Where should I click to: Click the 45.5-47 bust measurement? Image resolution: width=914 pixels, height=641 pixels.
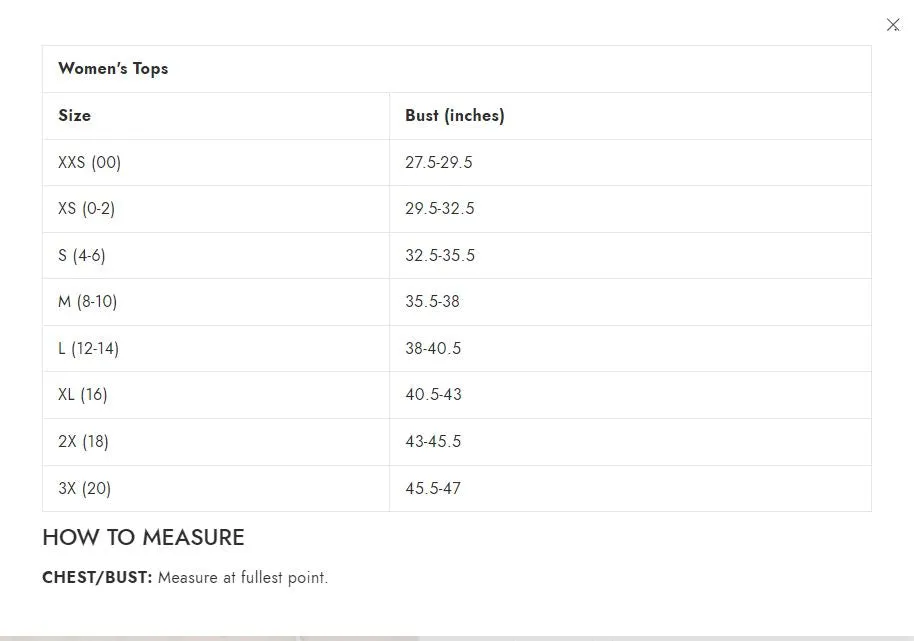point(433,488)
